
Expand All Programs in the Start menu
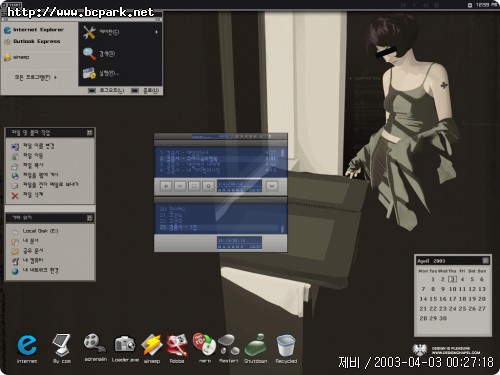(x=35, y=77)
